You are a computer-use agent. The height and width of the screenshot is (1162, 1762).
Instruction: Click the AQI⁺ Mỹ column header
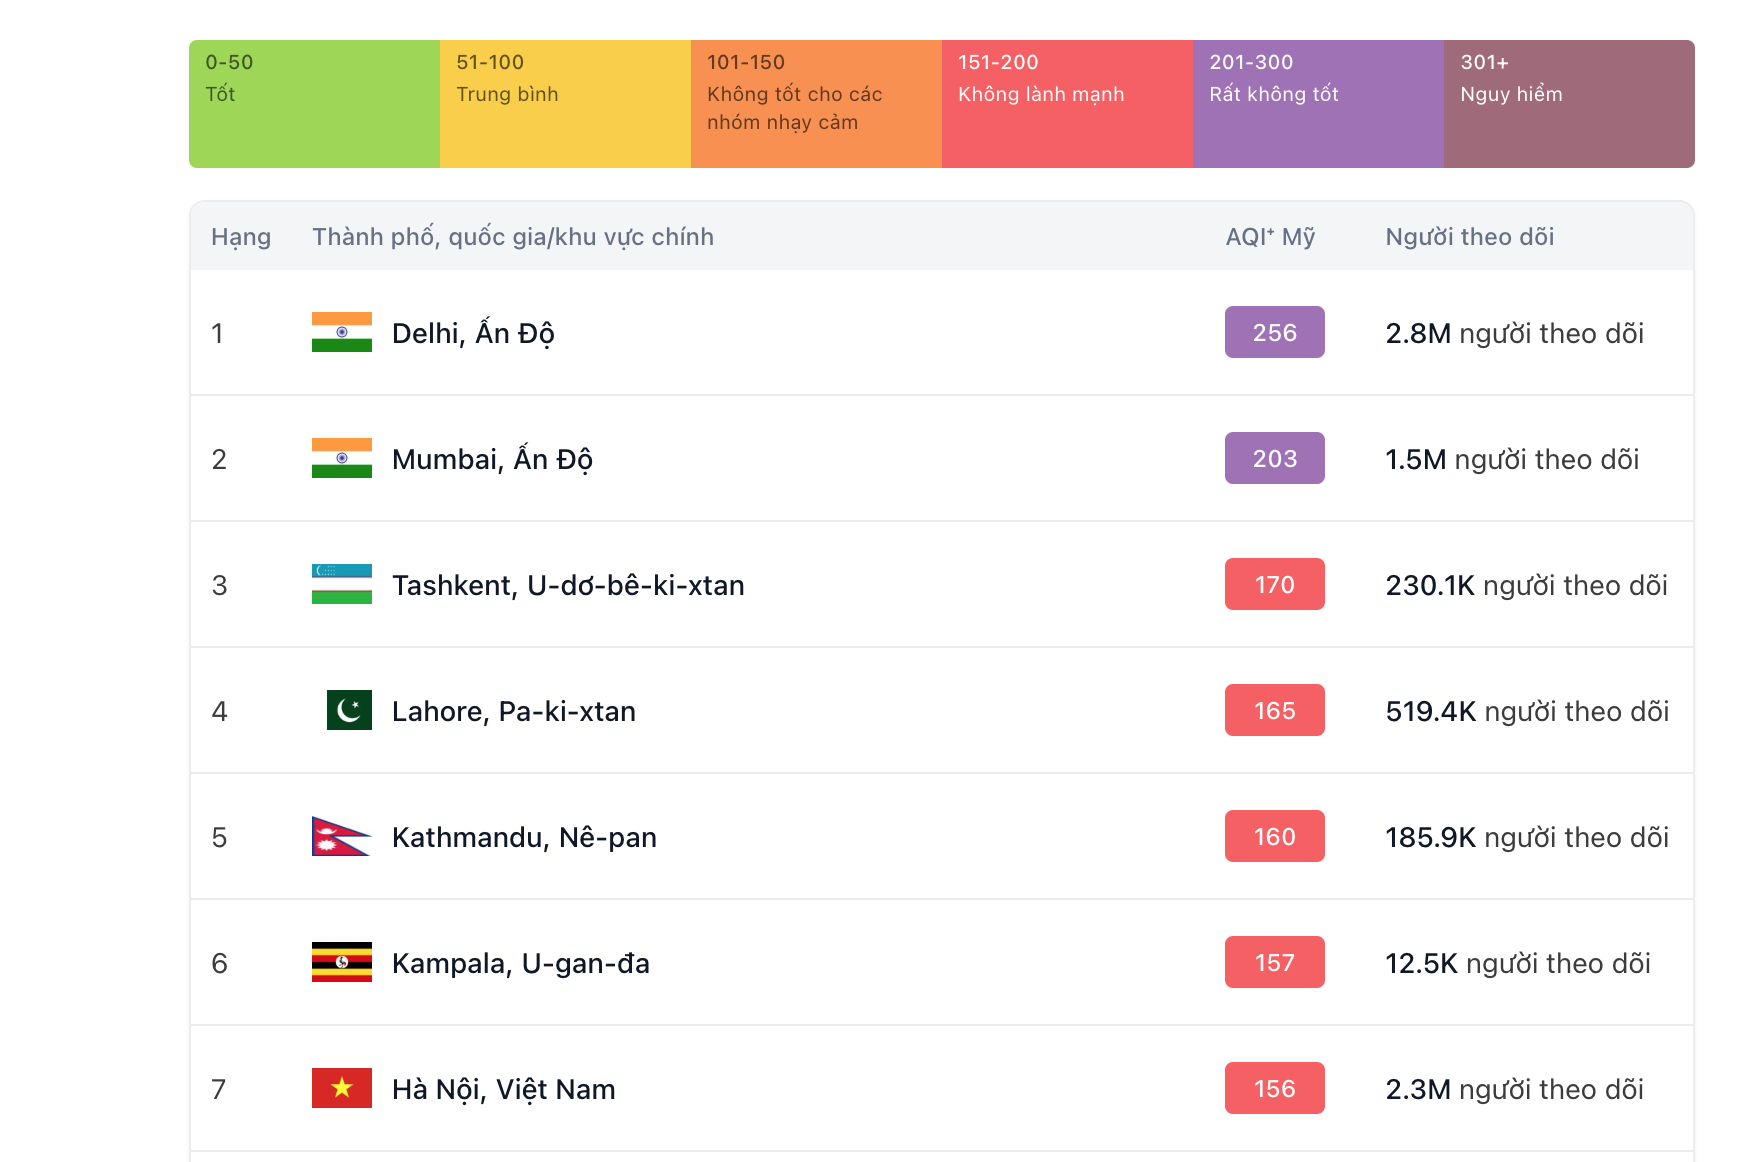click(x=1270, y=237)
